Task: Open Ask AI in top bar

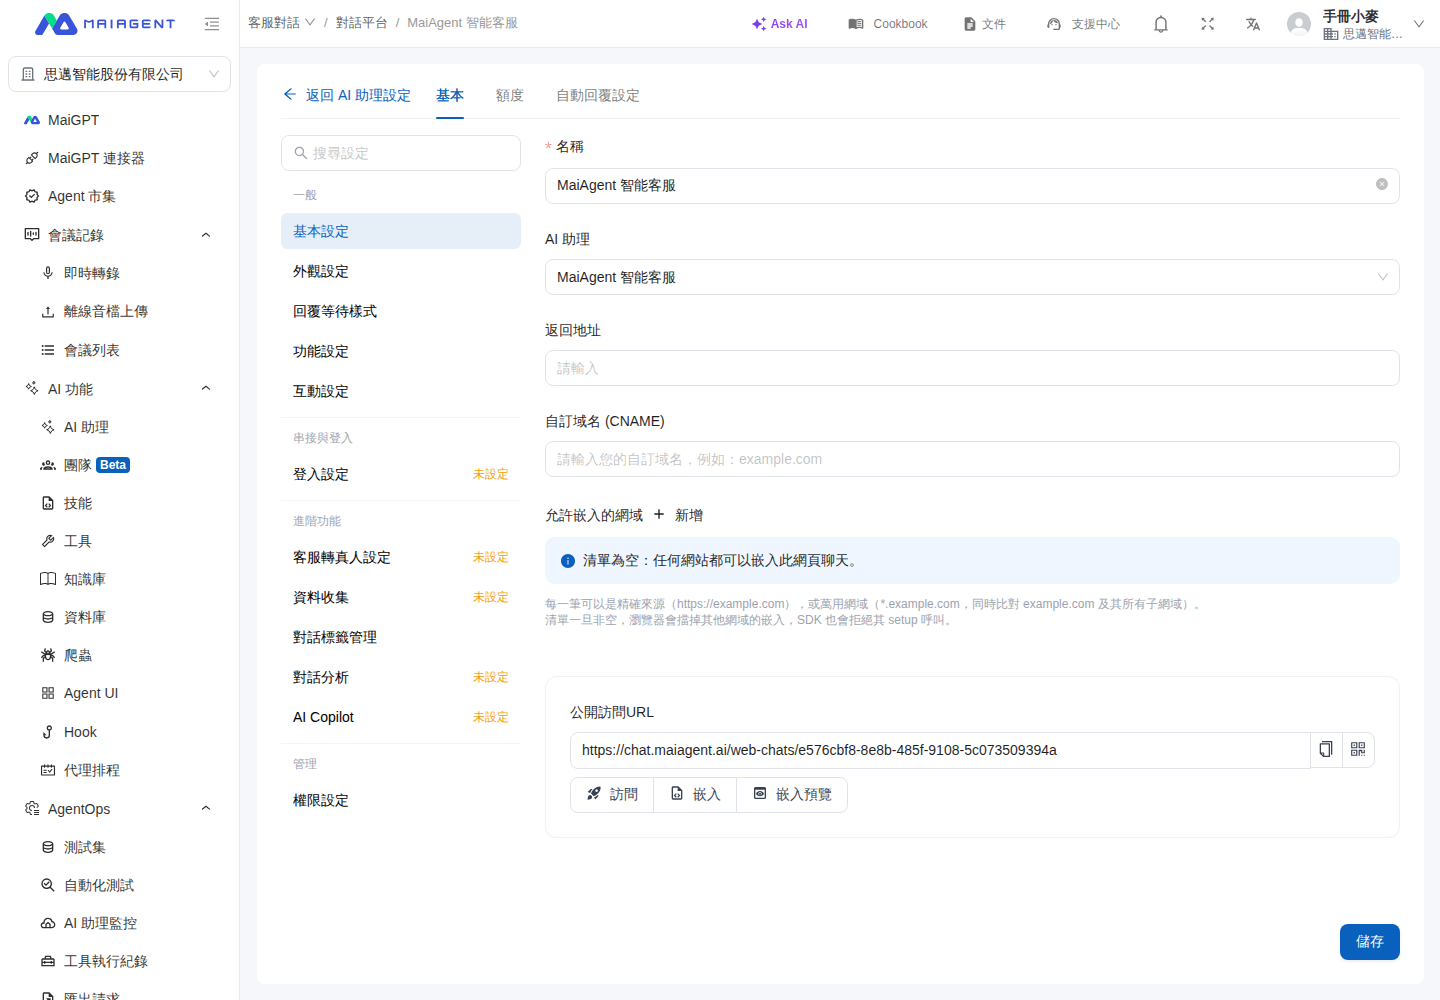Action: [780, 23]
